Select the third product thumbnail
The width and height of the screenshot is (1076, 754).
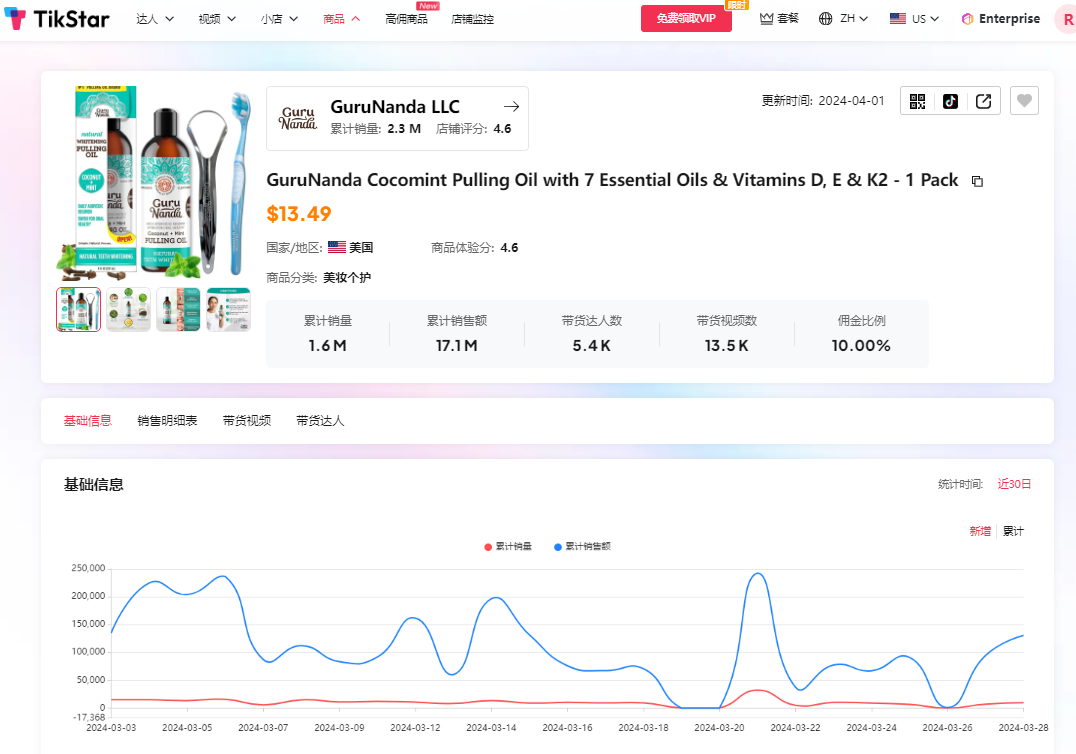pos(178,309)
